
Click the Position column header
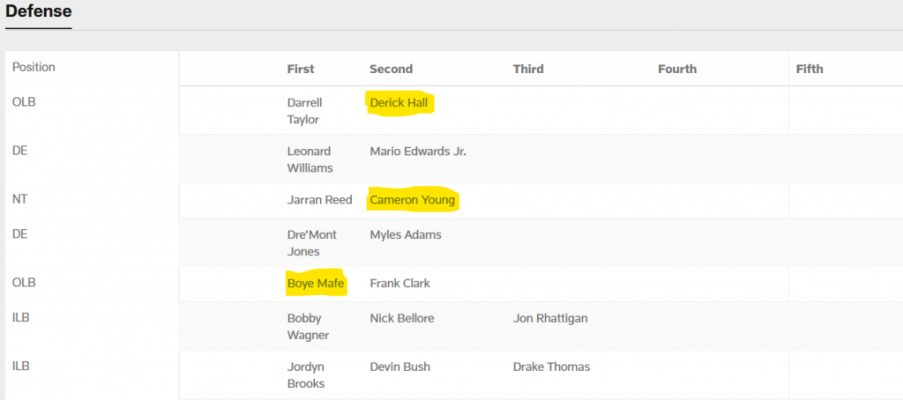click(34, 67)
